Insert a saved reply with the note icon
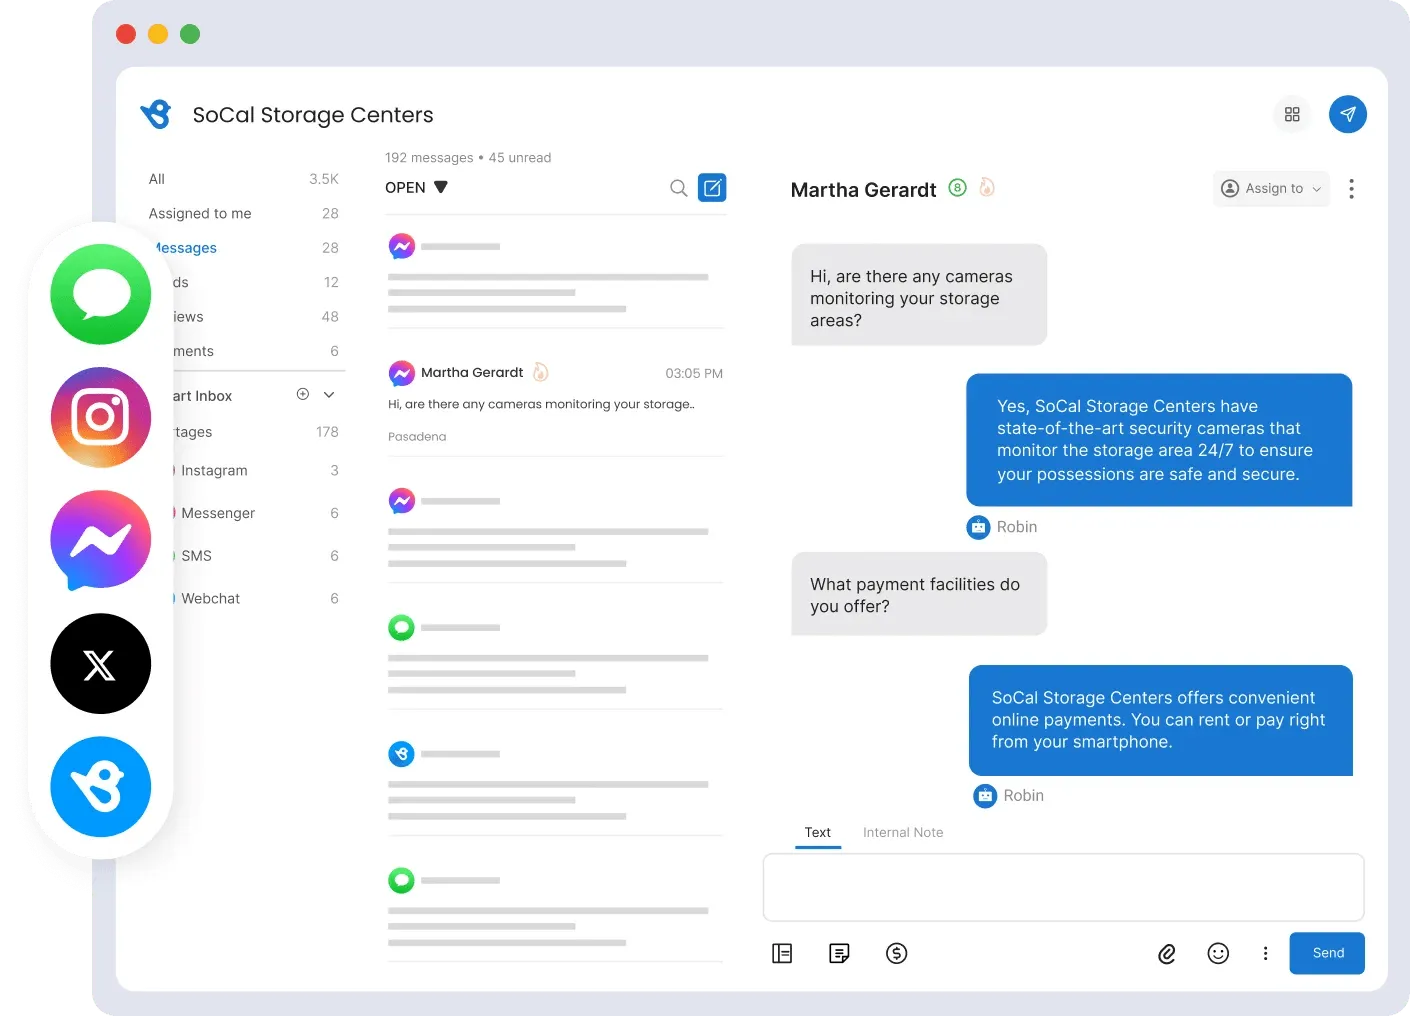1410x1016 pixels. pyautogui.click(x=839, y=953)
